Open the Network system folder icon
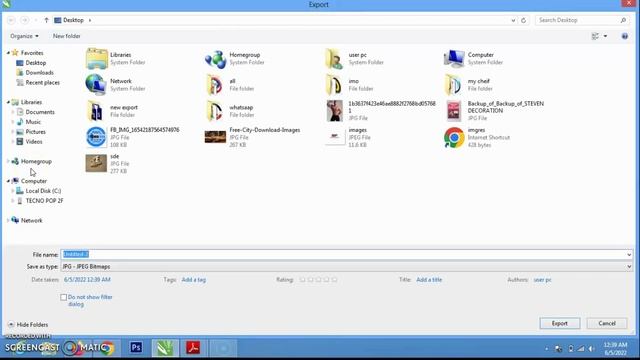Viewport: 640px width, 360px height. tap(96, 84)
